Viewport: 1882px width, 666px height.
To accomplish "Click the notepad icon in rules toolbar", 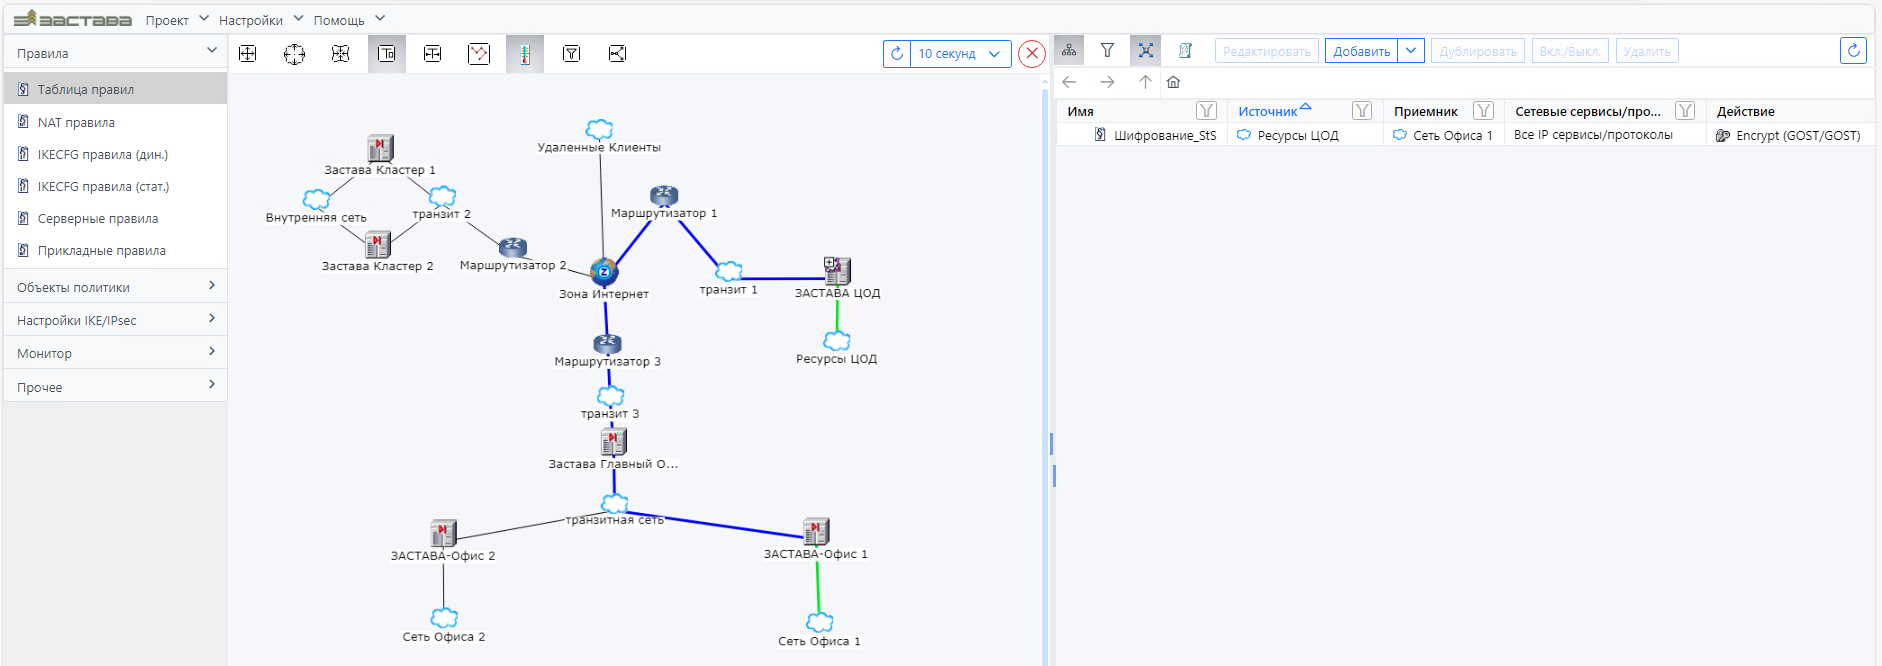I will [1185, 50].
